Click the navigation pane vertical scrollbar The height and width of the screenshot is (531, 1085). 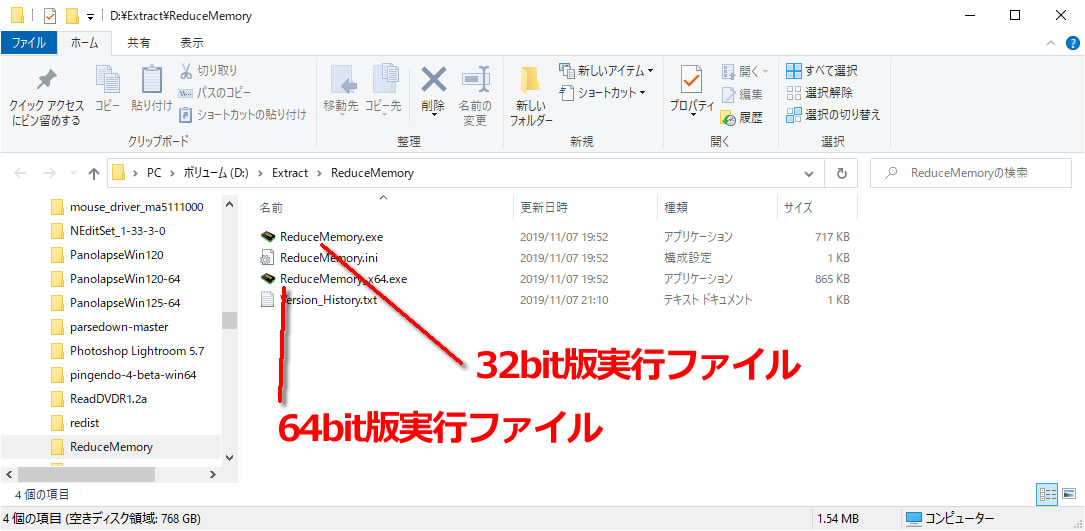(x=230, y=320)
